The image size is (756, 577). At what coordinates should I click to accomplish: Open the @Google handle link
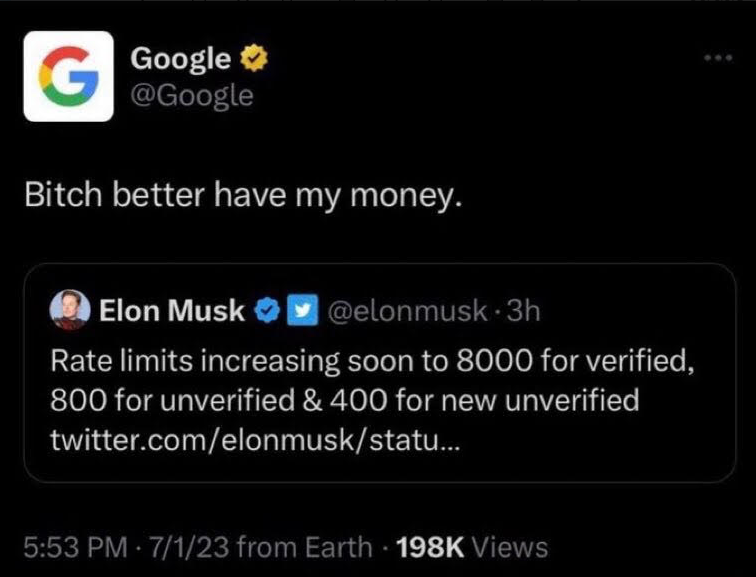click(191, 95)
